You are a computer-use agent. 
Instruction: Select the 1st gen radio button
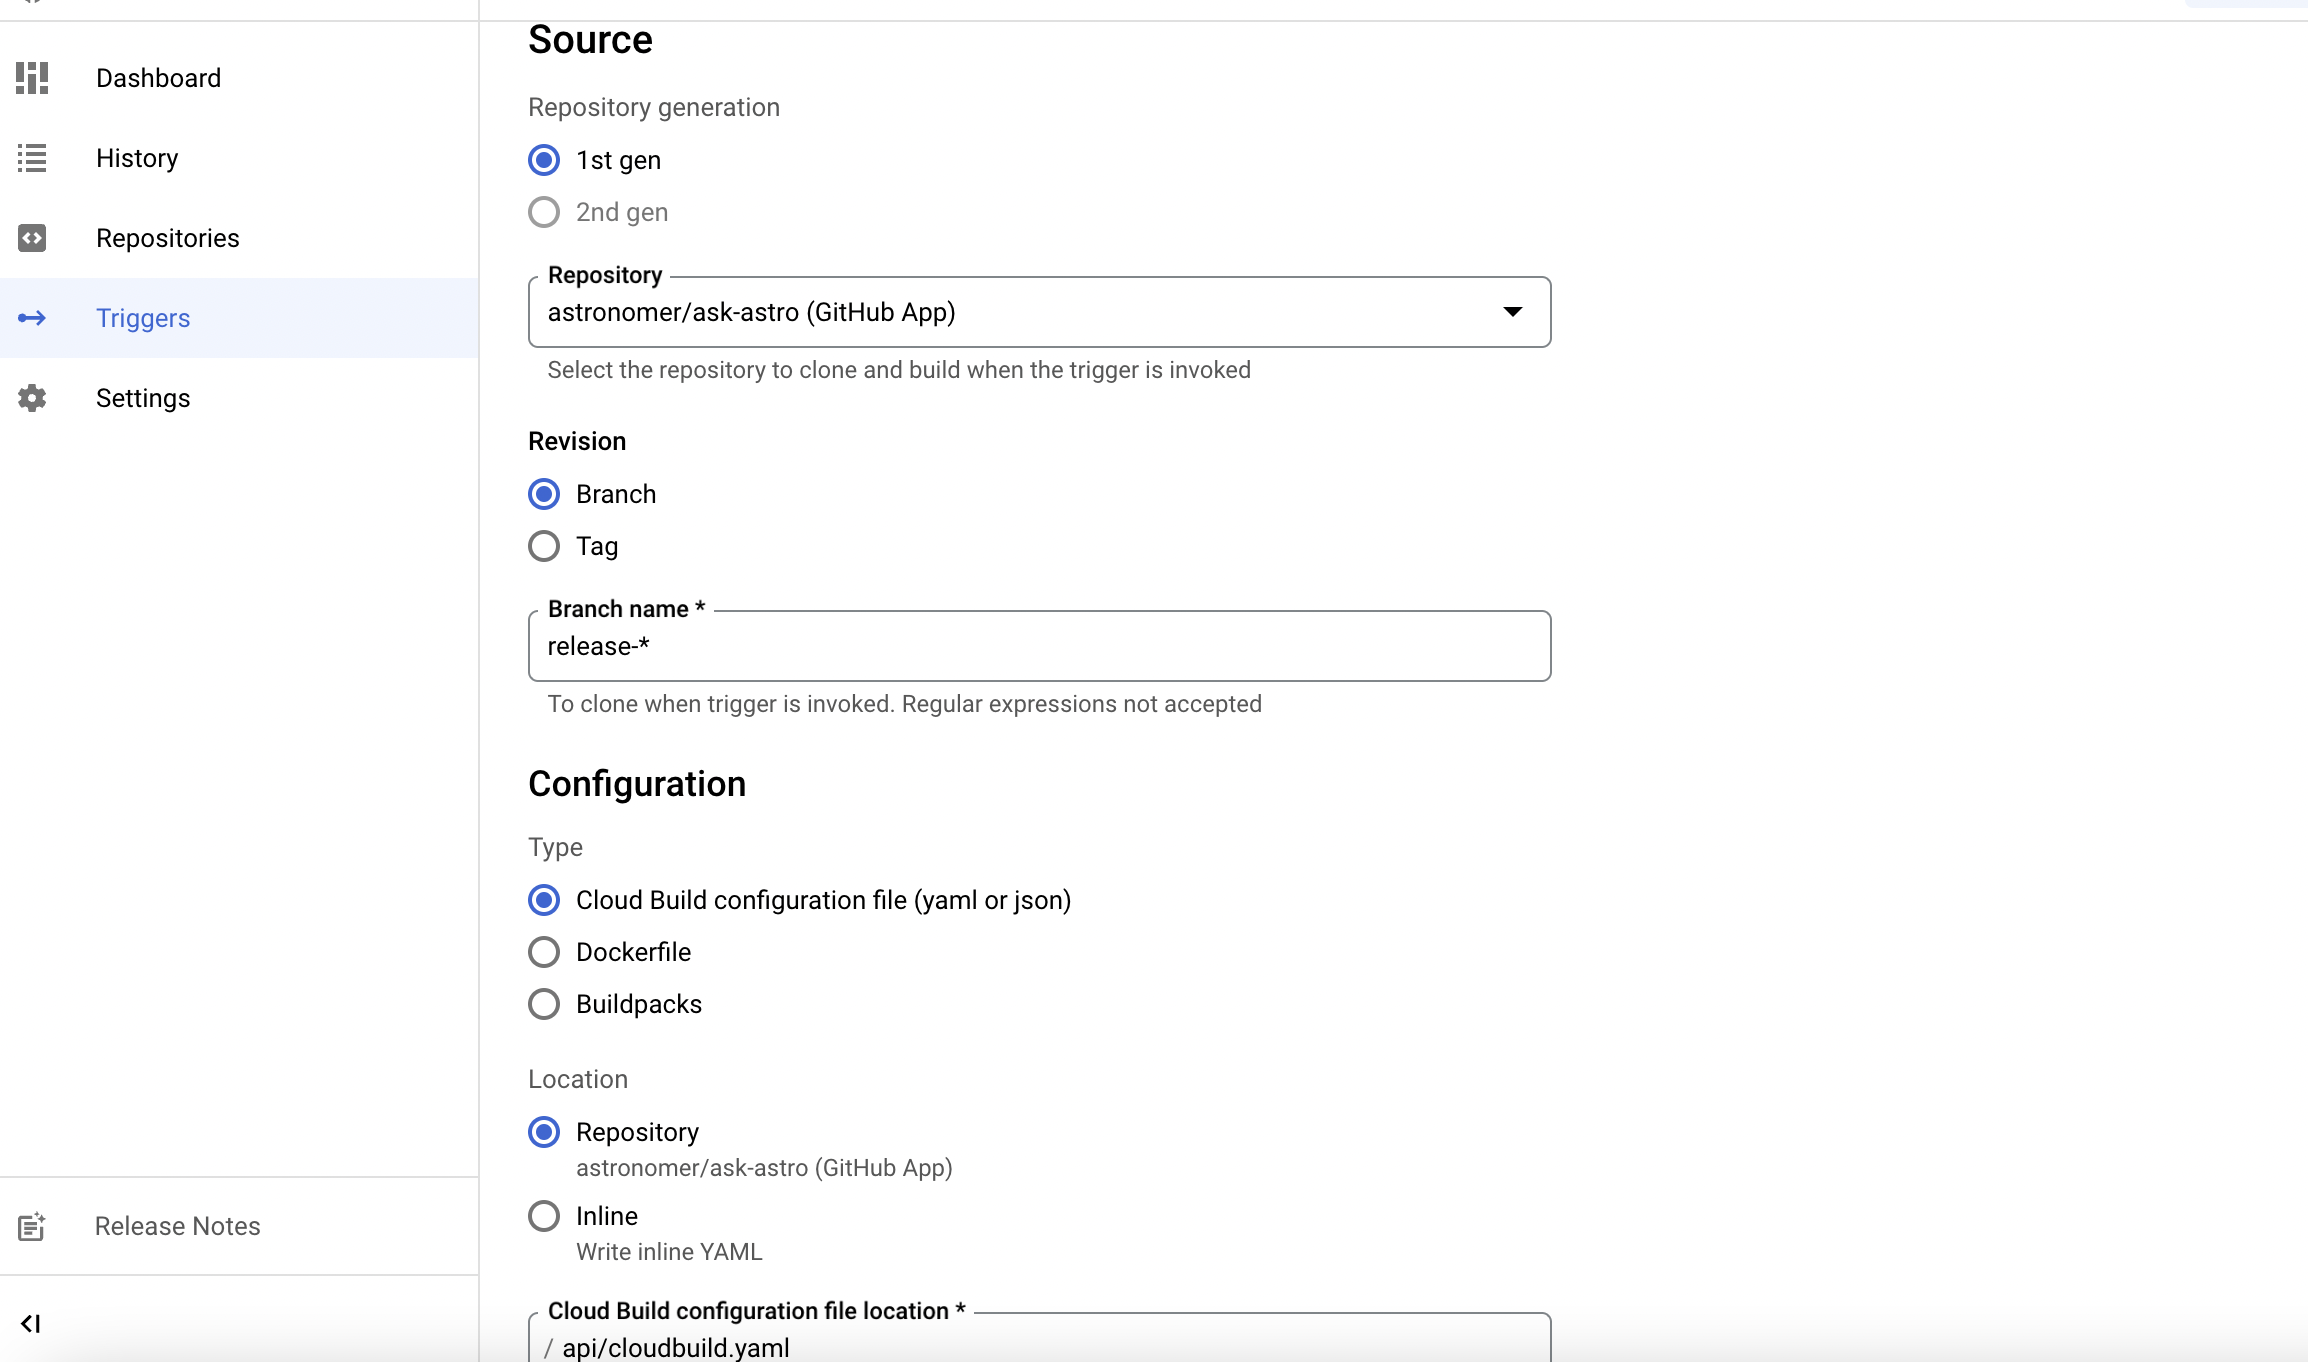[546, 159]
